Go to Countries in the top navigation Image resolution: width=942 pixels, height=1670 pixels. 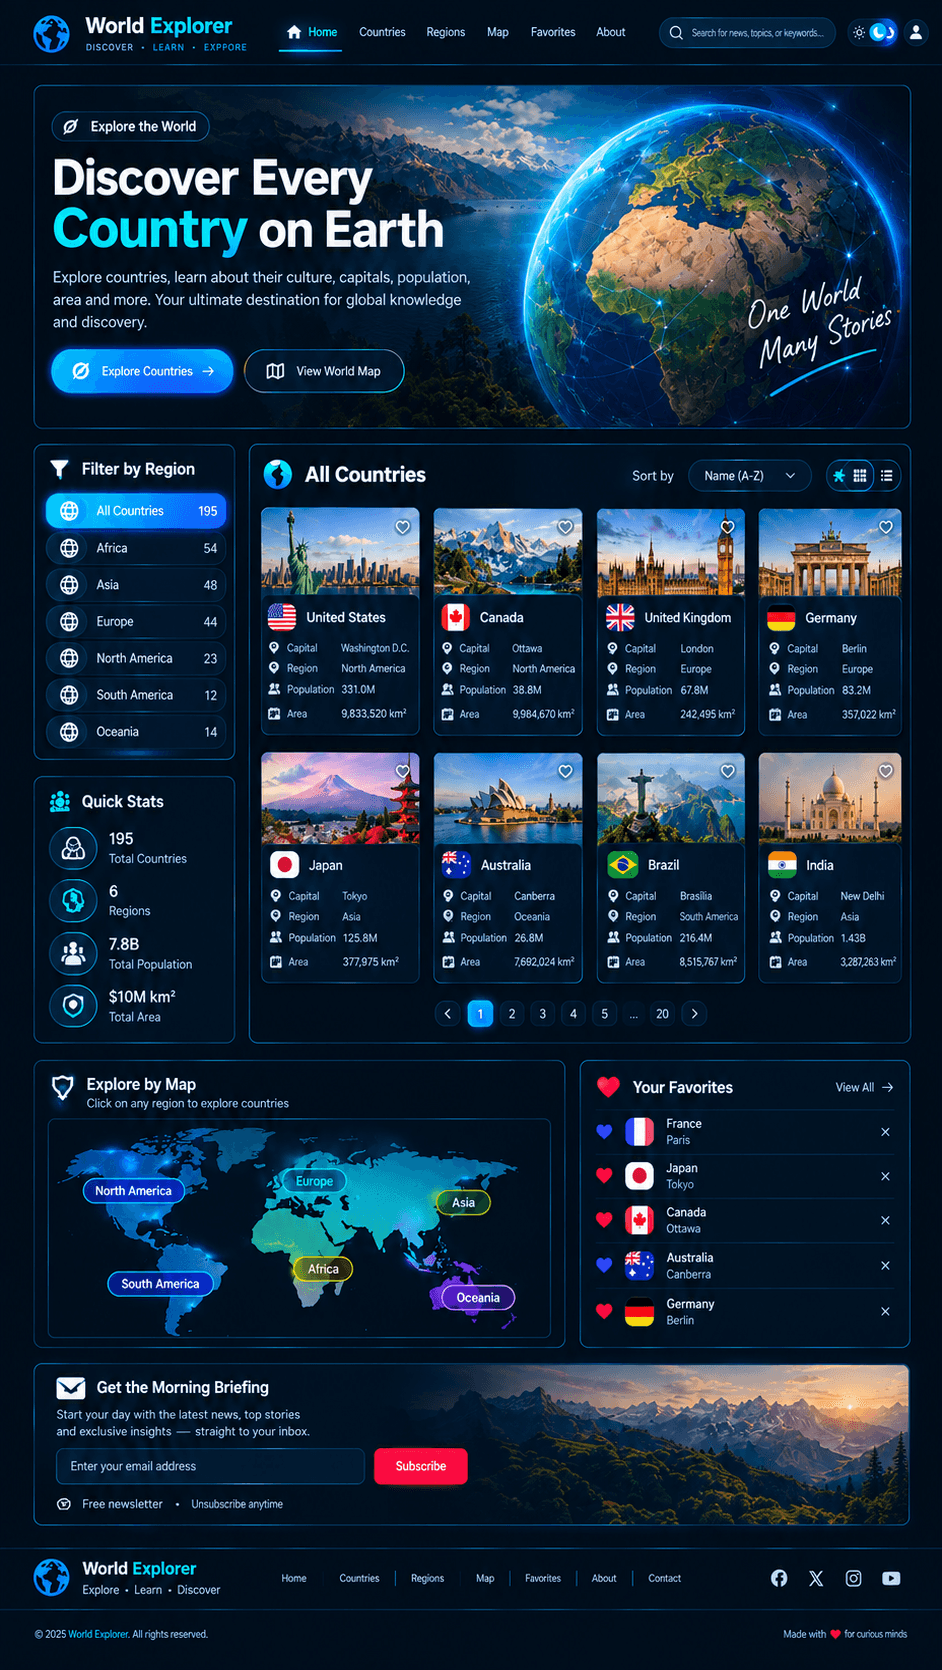click(x=382, y=32)
